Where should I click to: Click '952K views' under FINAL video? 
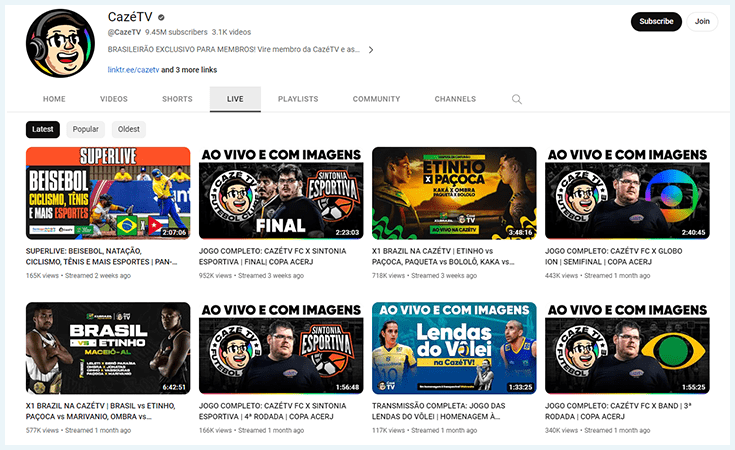[215, 276]
